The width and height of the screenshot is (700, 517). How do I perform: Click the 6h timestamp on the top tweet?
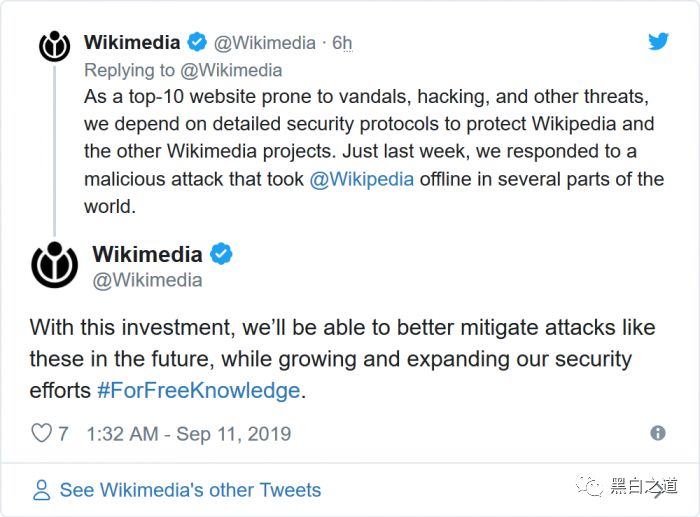pos(342,43)
